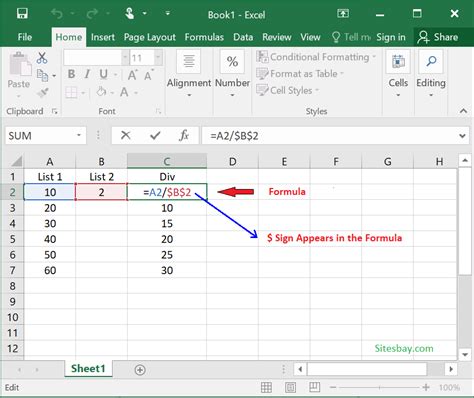Click in formula bar text =A2/$B$2
This screenshot has width=474, height=398.
pos(234,136)
